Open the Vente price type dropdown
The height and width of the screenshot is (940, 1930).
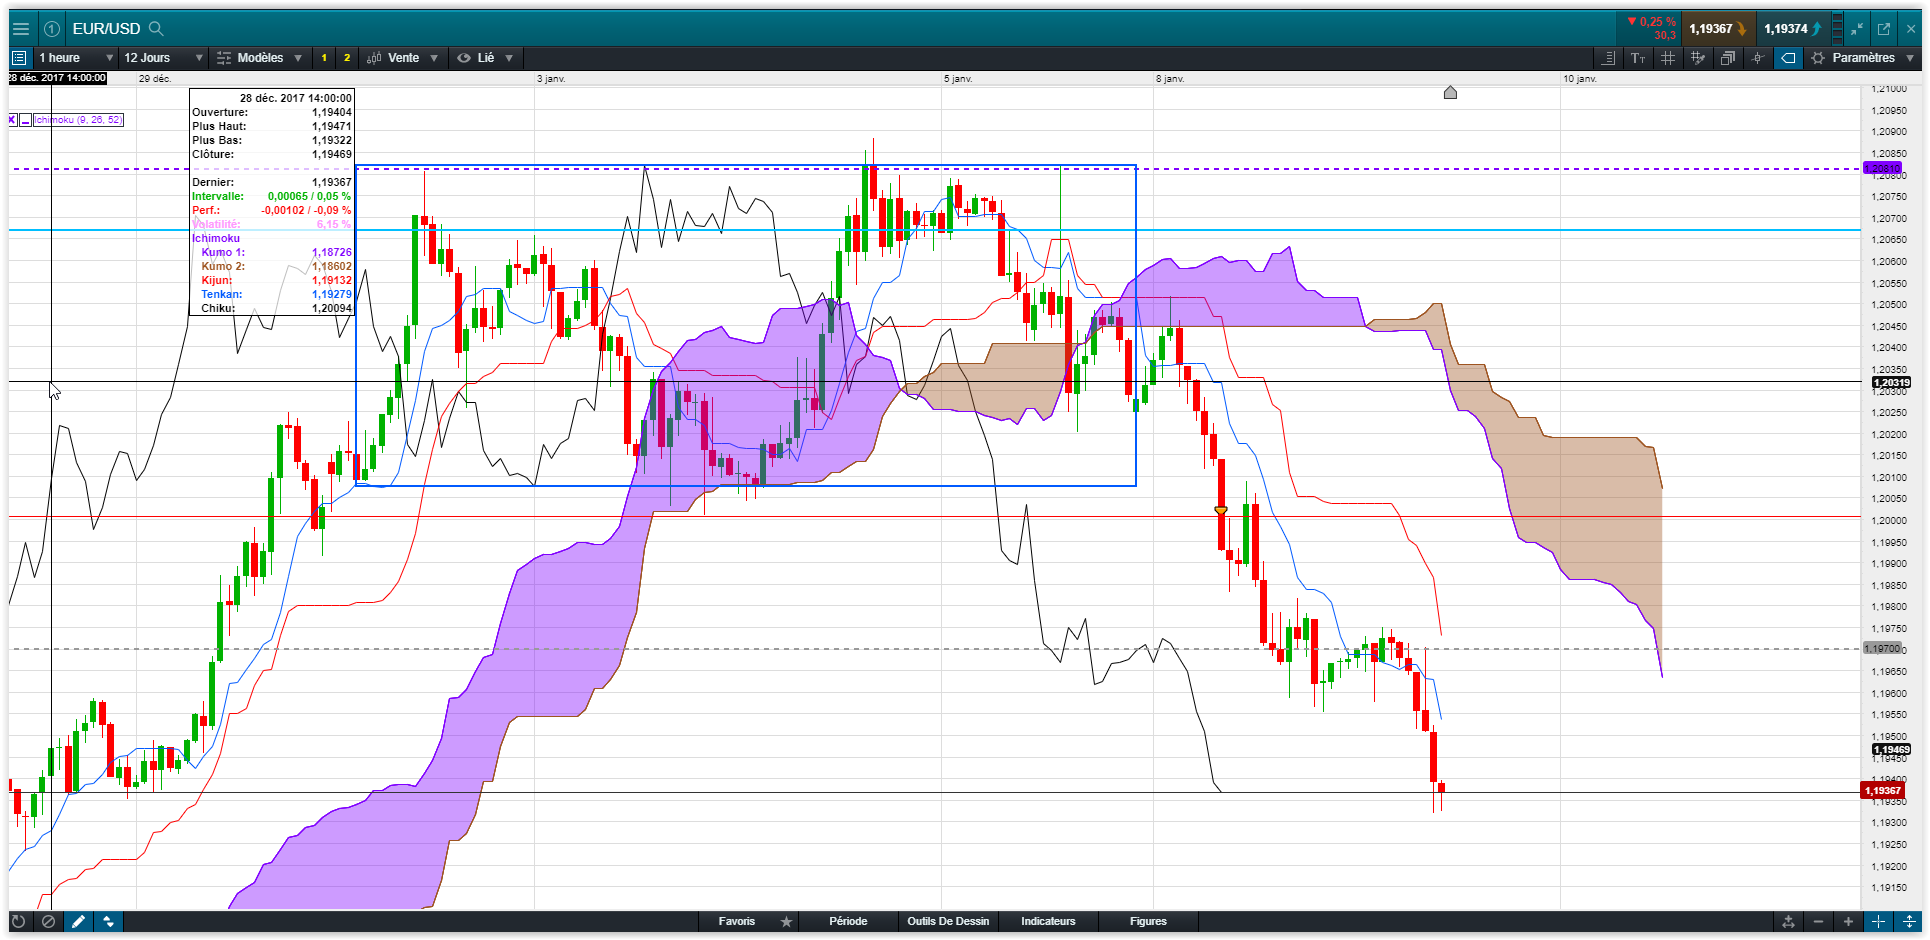(403, 58)
